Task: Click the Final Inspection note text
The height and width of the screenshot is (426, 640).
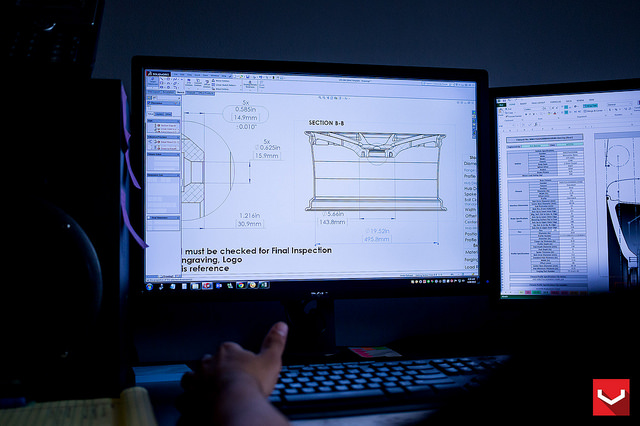Action: pos(258,251)
